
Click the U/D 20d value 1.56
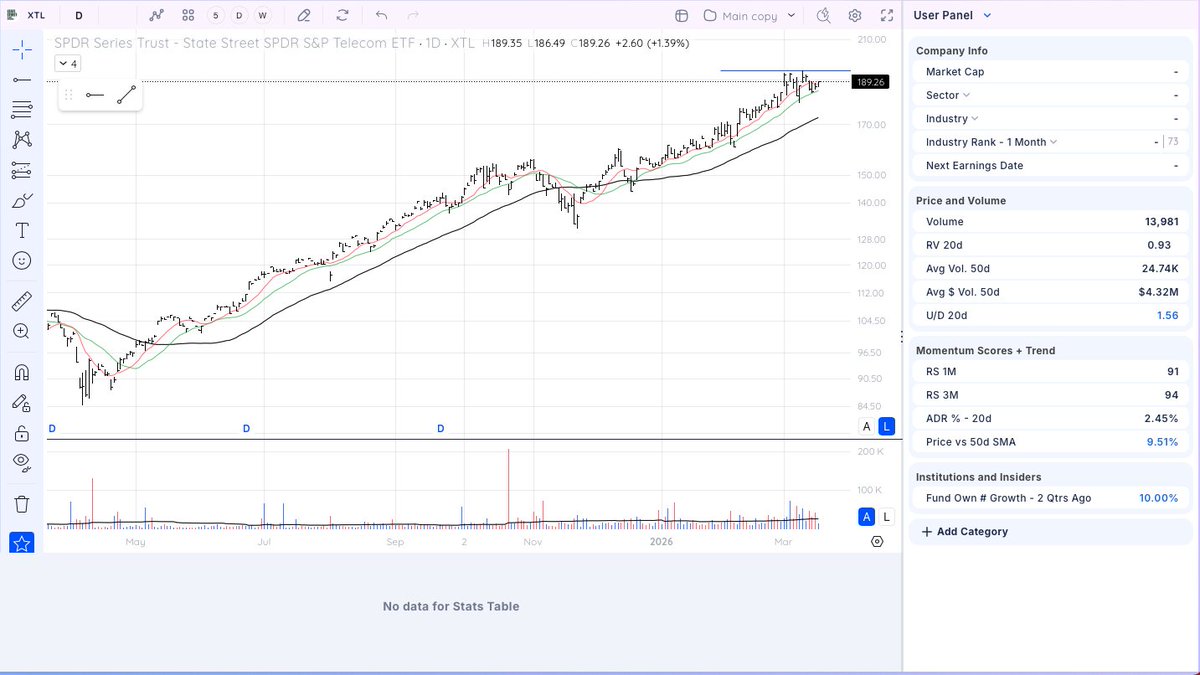1167,315
